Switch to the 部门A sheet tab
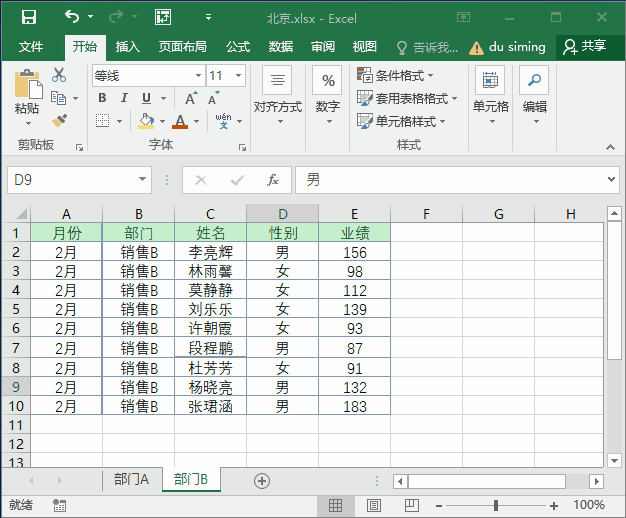The height and width of the screenshot is (518, 626). point(131,479)
